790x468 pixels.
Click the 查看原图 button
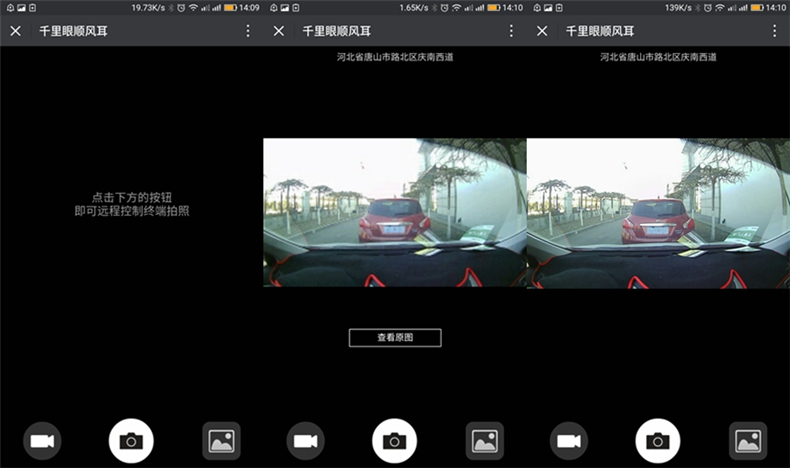pyautogui.click(x=395, y=338)
